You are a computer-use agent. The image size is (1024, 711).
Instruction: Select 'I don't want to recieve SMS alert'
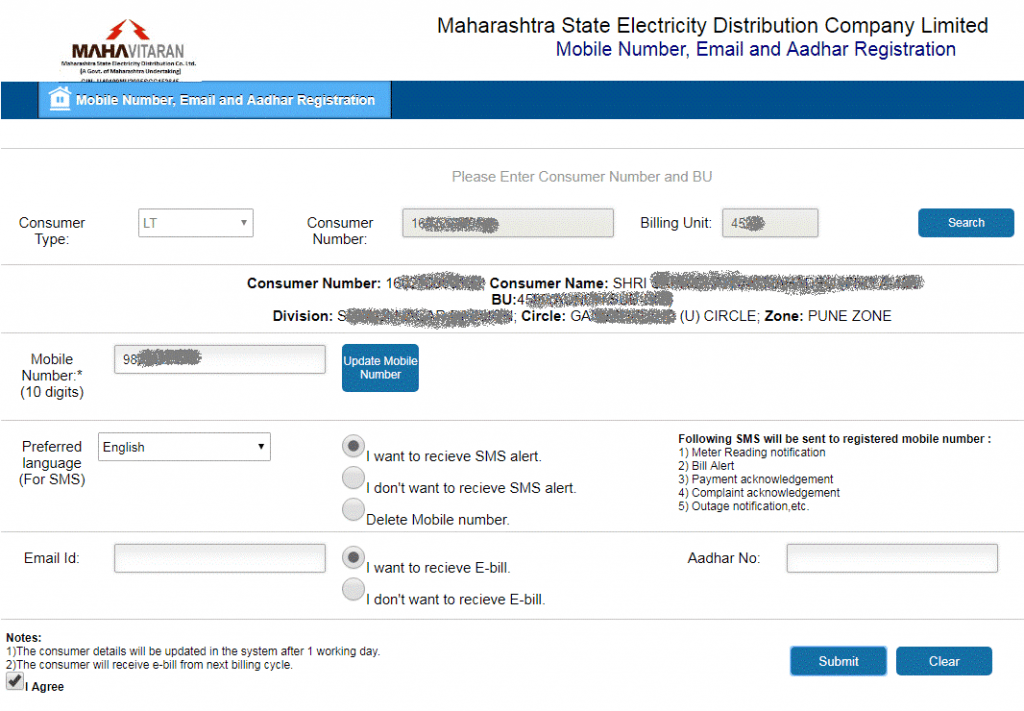pos(353,478)
